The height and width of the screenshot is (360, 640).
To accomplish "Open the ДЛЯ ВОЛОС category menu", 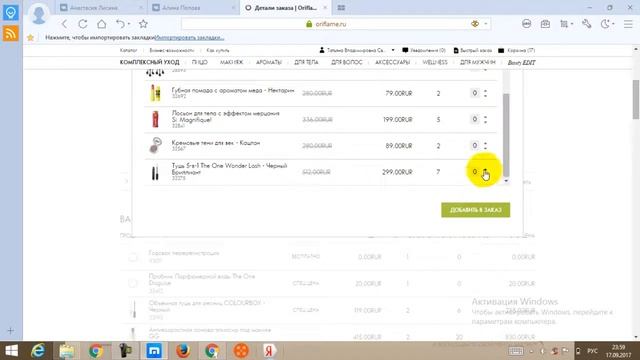I will click(x=347, y=62).
